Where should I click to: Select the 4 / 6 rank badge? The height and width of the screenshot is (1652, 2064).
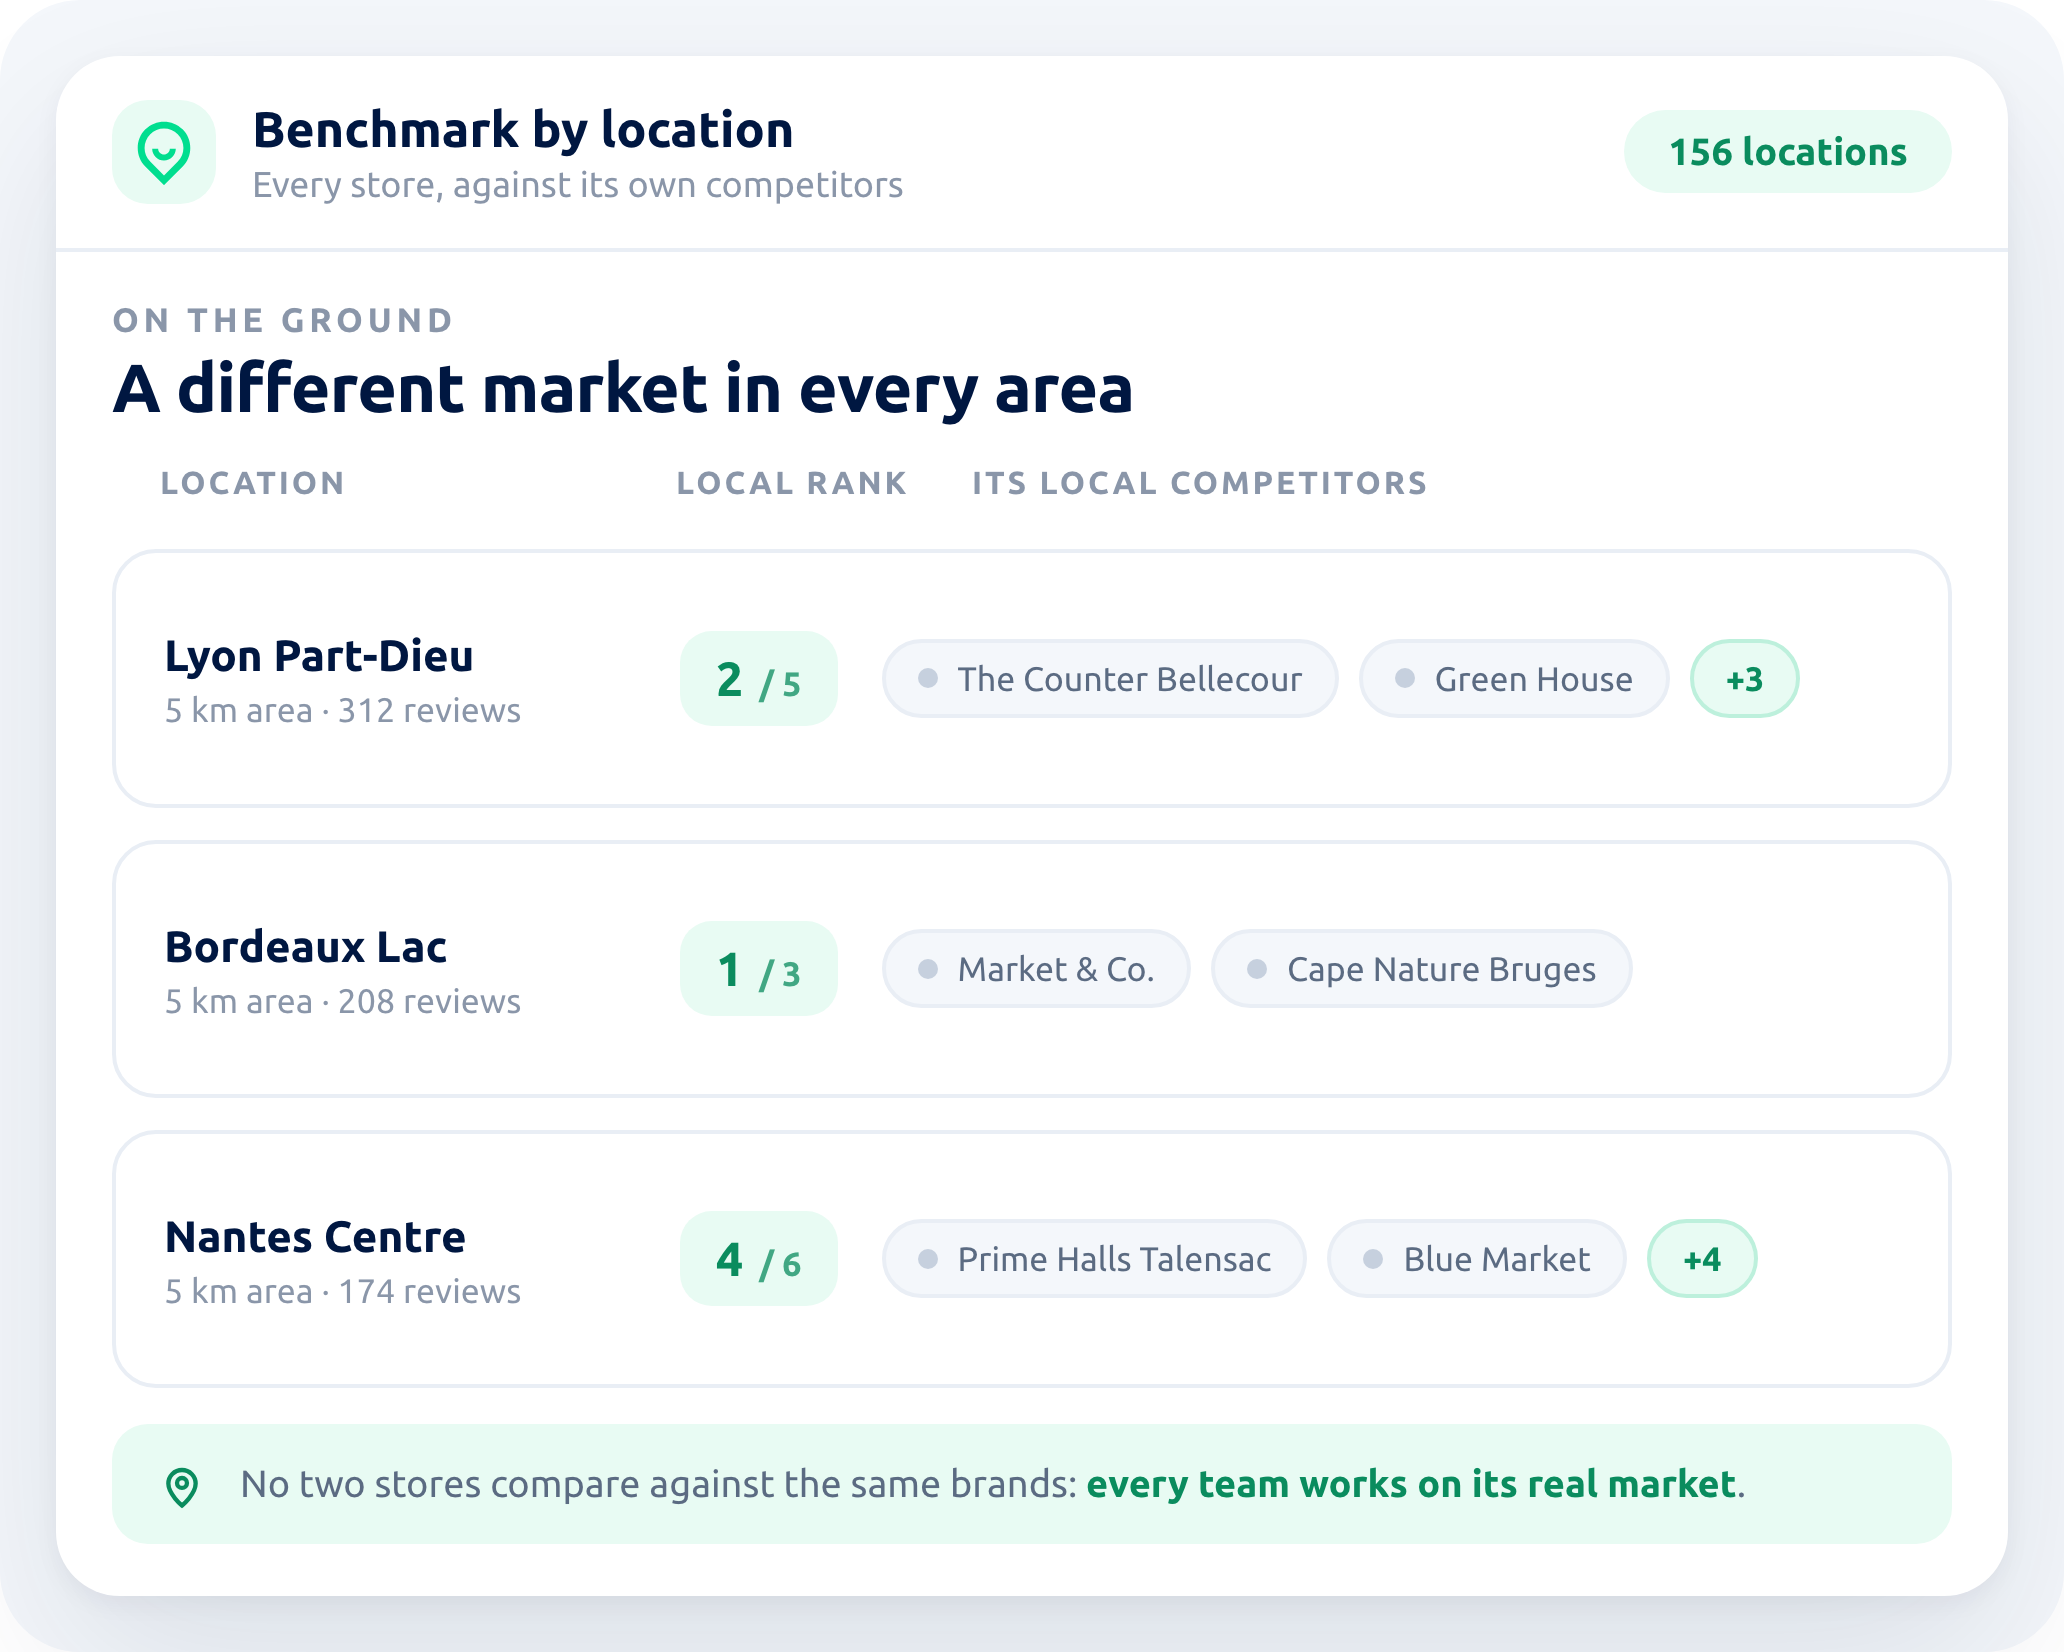tap(758, 1259)
